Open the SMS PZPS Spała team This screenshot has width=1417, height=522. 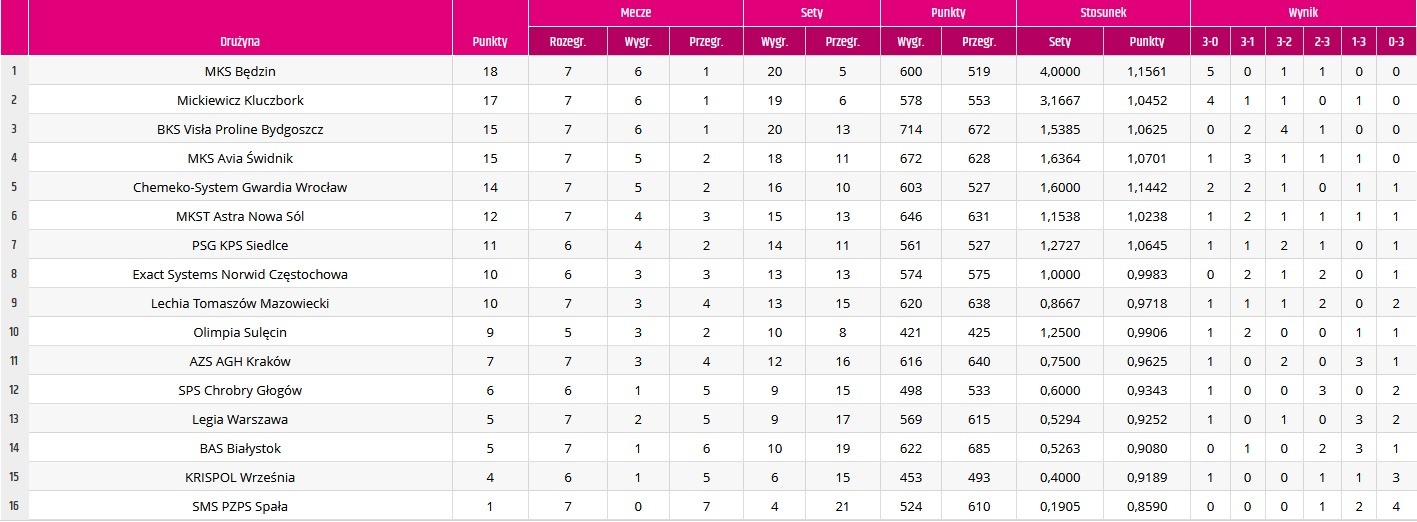click(x=240, y=506)
